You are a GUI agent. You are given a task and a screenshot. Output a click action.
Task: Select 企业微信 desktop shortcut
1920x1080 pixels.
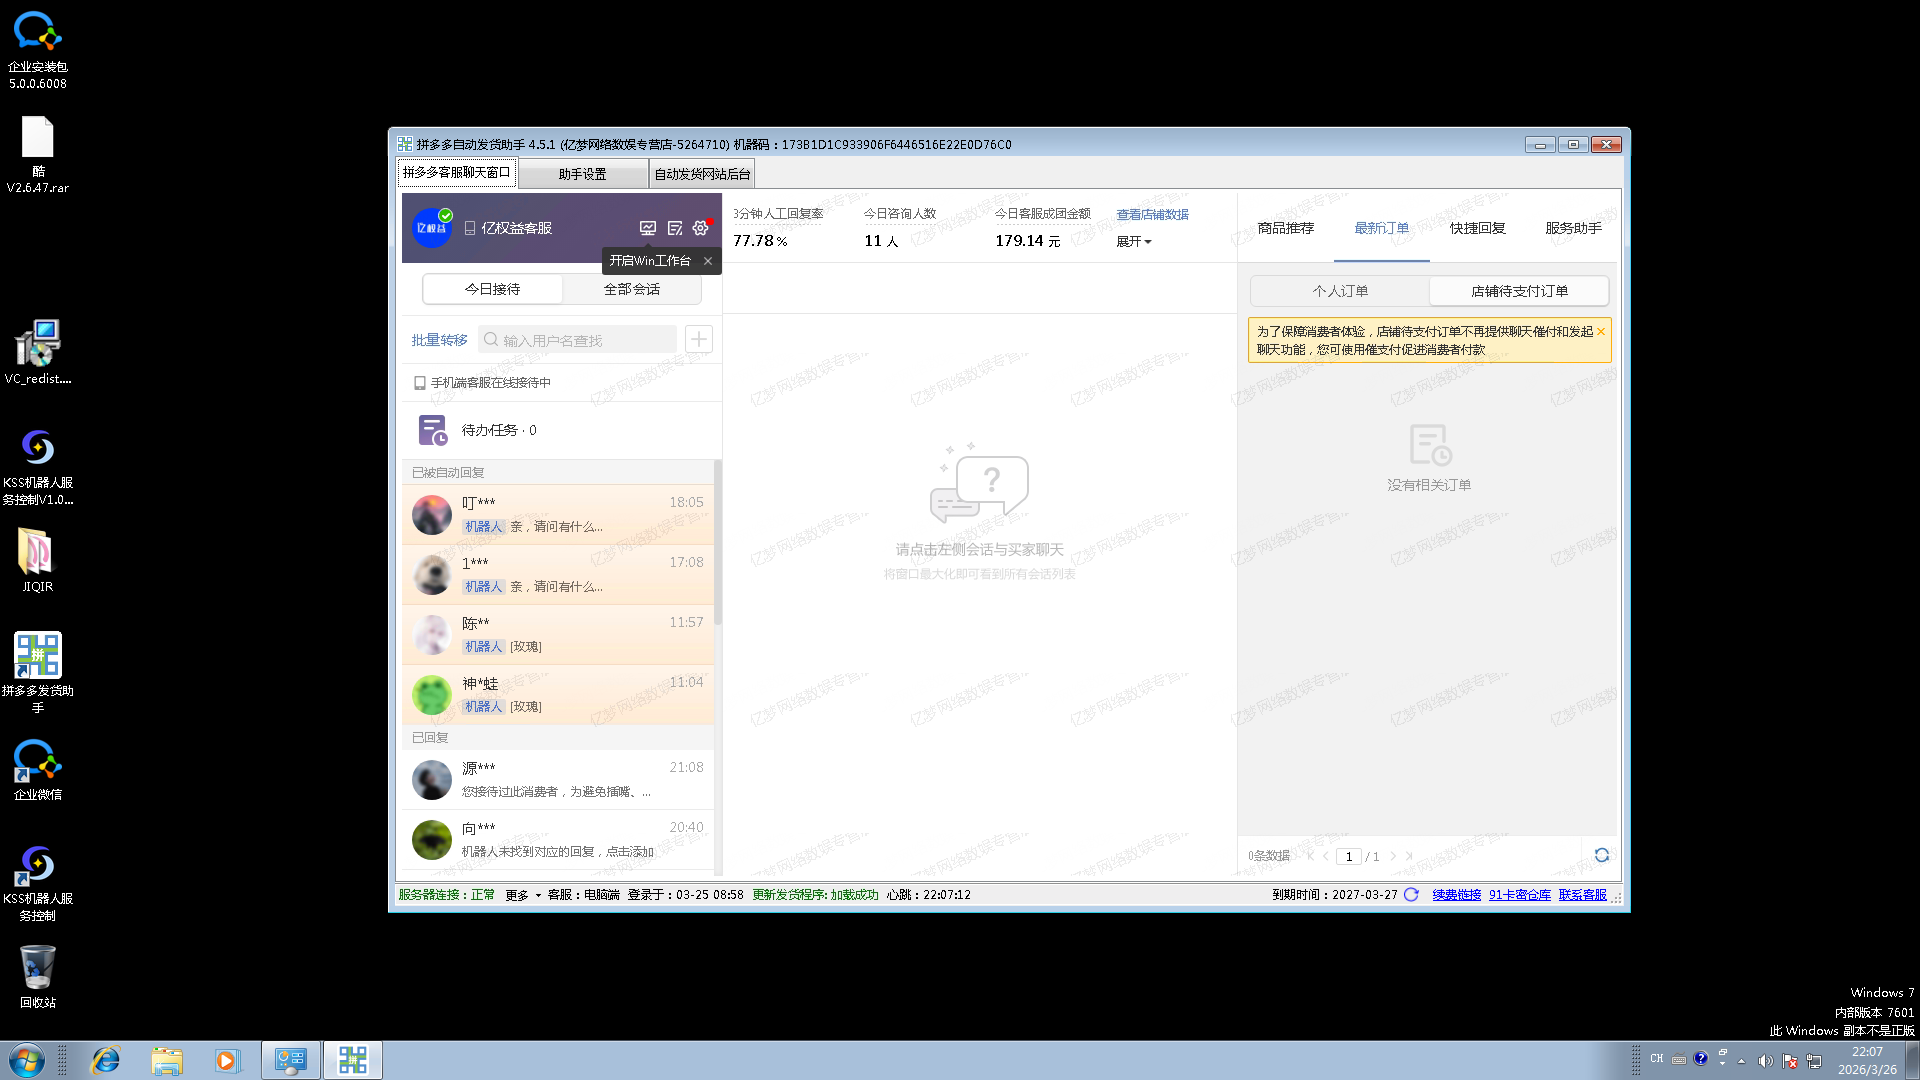[38, 770]
